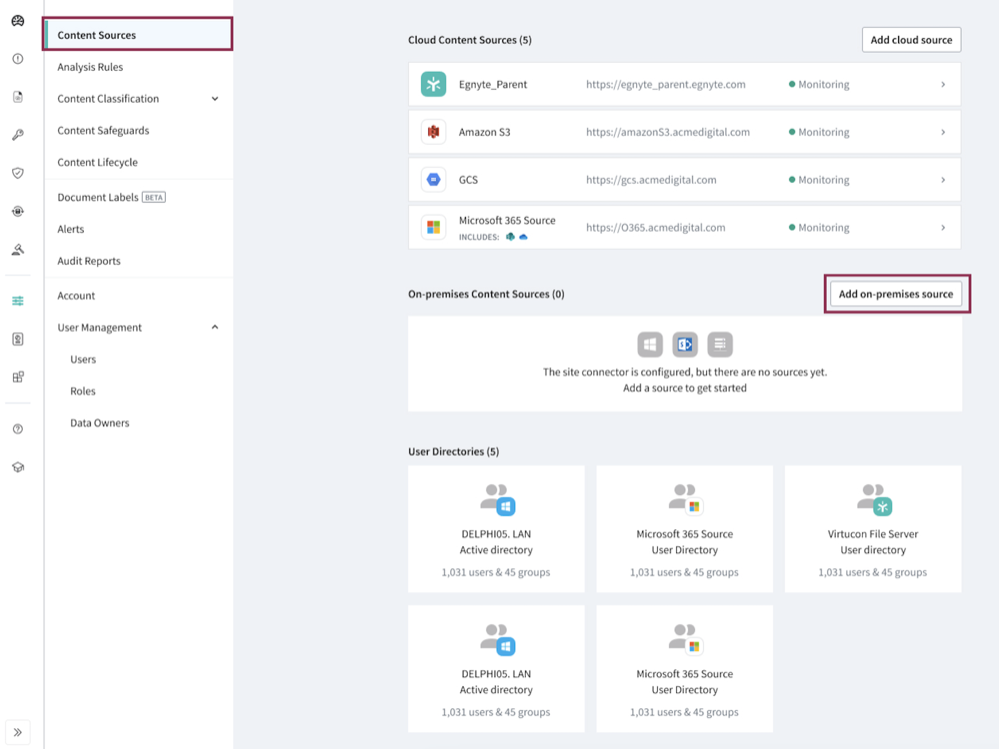
Task: Select the teal settings sliders icon
Action: pos(18,301)
